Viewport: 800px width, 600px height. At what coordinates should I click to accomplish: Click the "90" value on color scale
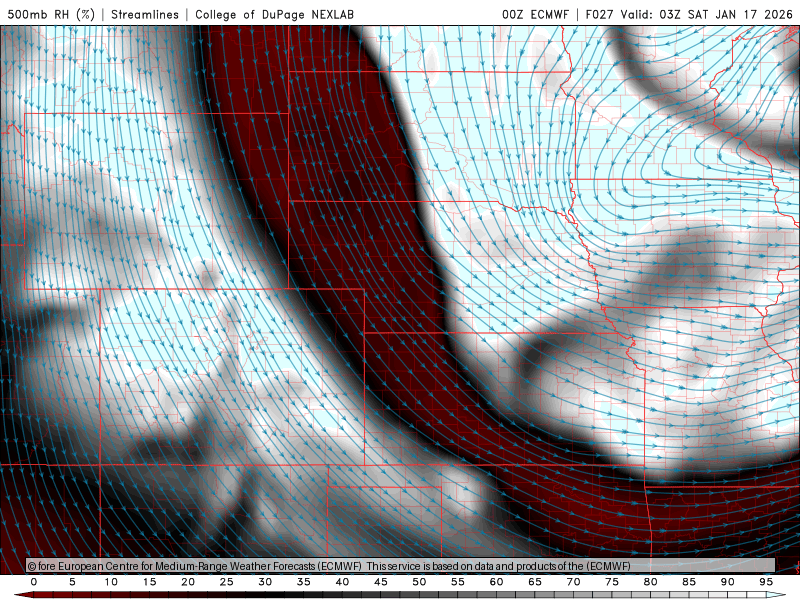pos(728,582)
